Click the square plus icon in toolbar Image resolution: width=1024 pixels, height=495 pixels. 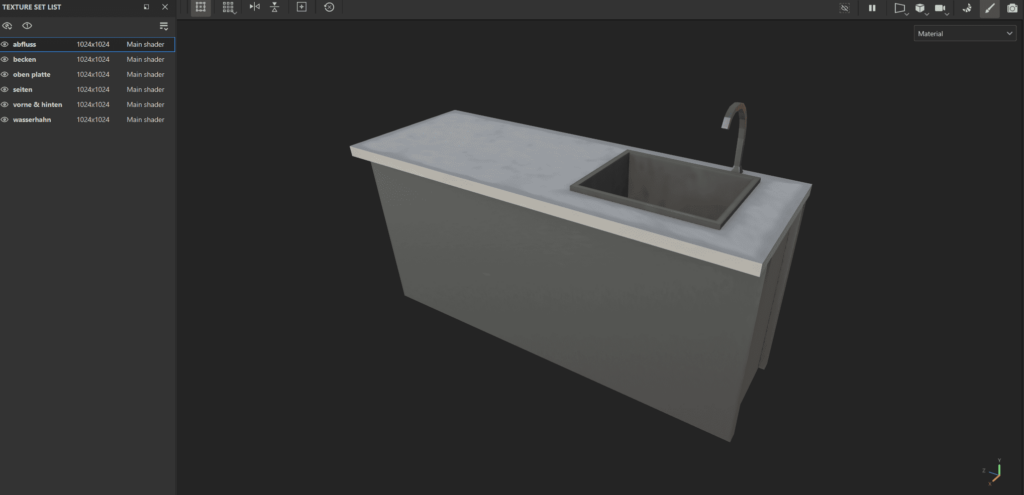[x=302, y=8]
